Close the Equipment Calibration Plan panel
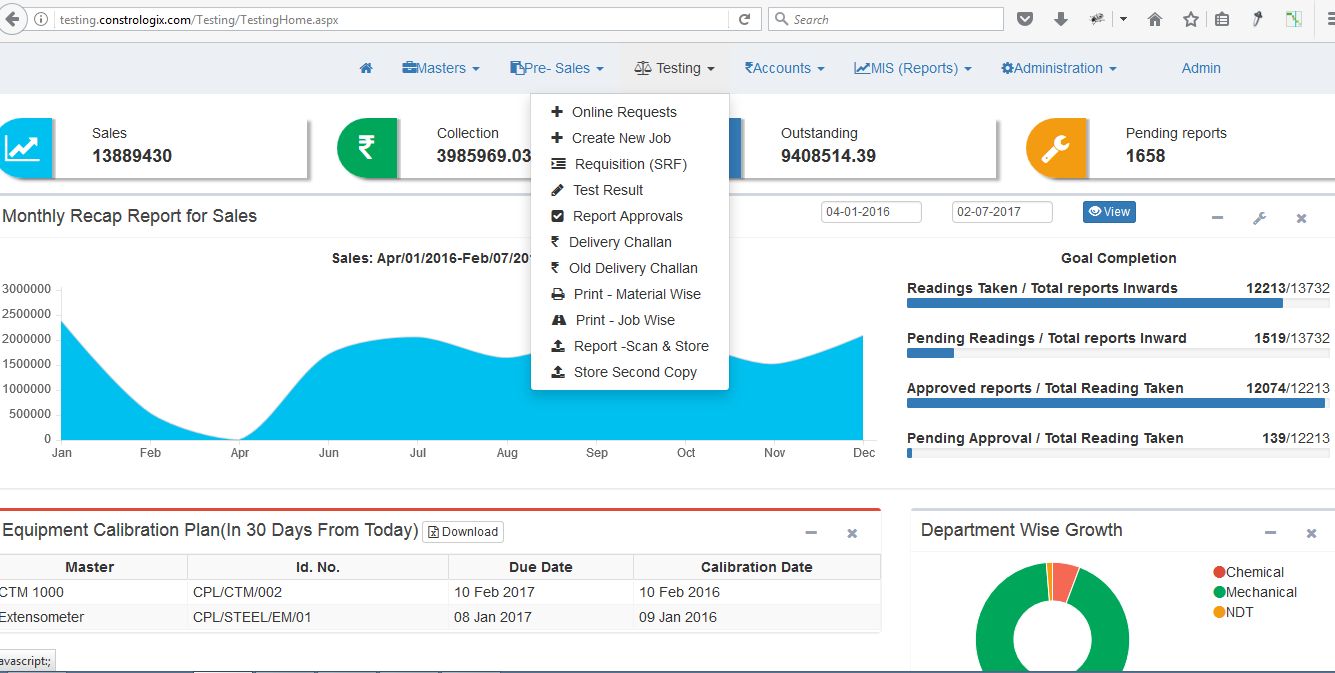The width and height of the screenshot is (1335, 673). 852,534
